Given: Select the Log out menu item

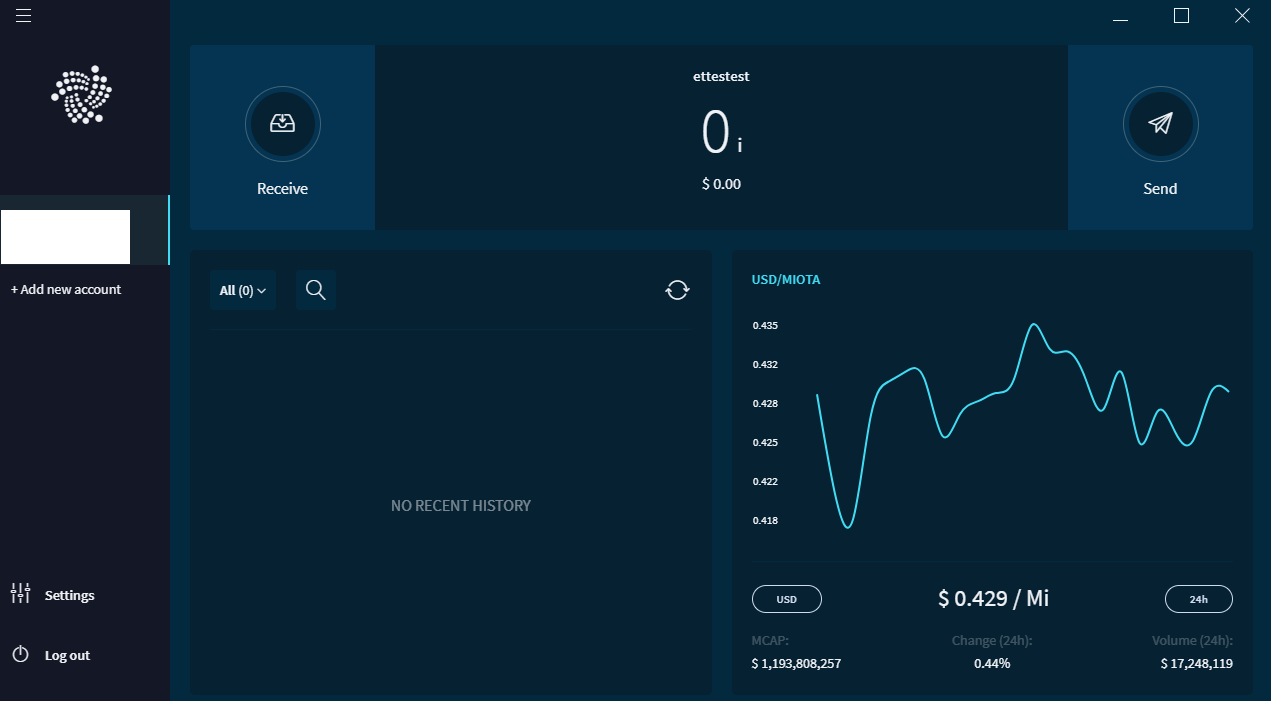Looking at the screenshot, I should 67,655.
